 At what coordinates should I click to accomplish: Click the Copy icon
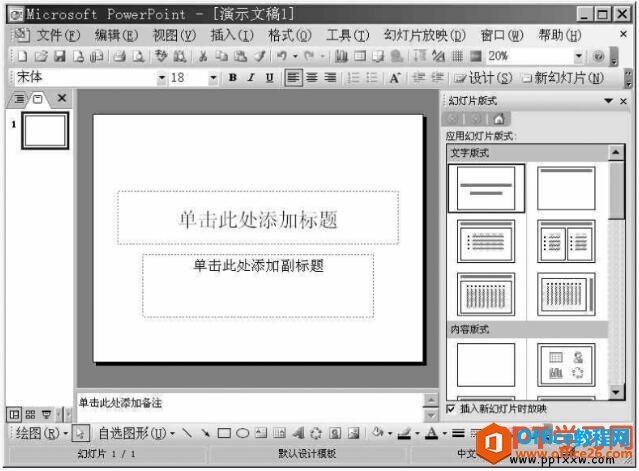click(x=221, y=56)
